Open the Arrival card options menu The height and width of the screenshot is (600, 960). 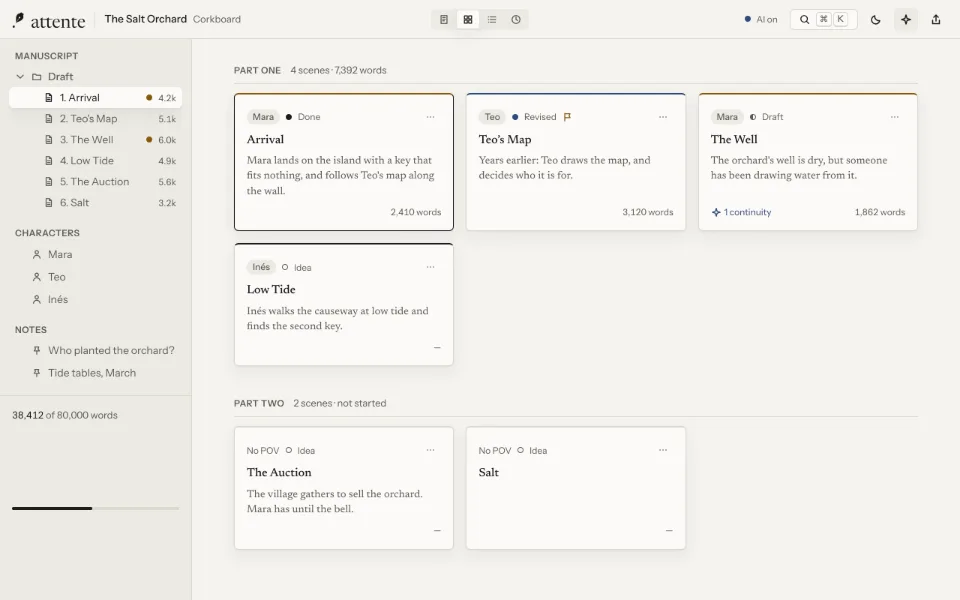coord(430,117)
